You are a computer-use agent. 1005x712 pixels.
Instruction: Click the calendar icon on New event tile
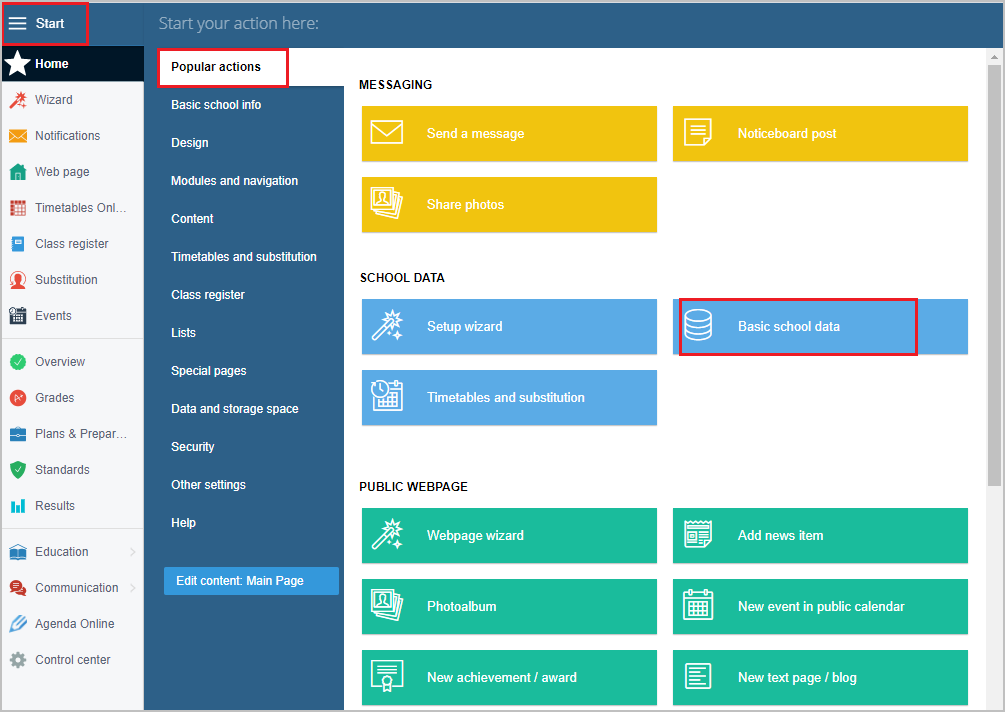[x=698, y=604]
